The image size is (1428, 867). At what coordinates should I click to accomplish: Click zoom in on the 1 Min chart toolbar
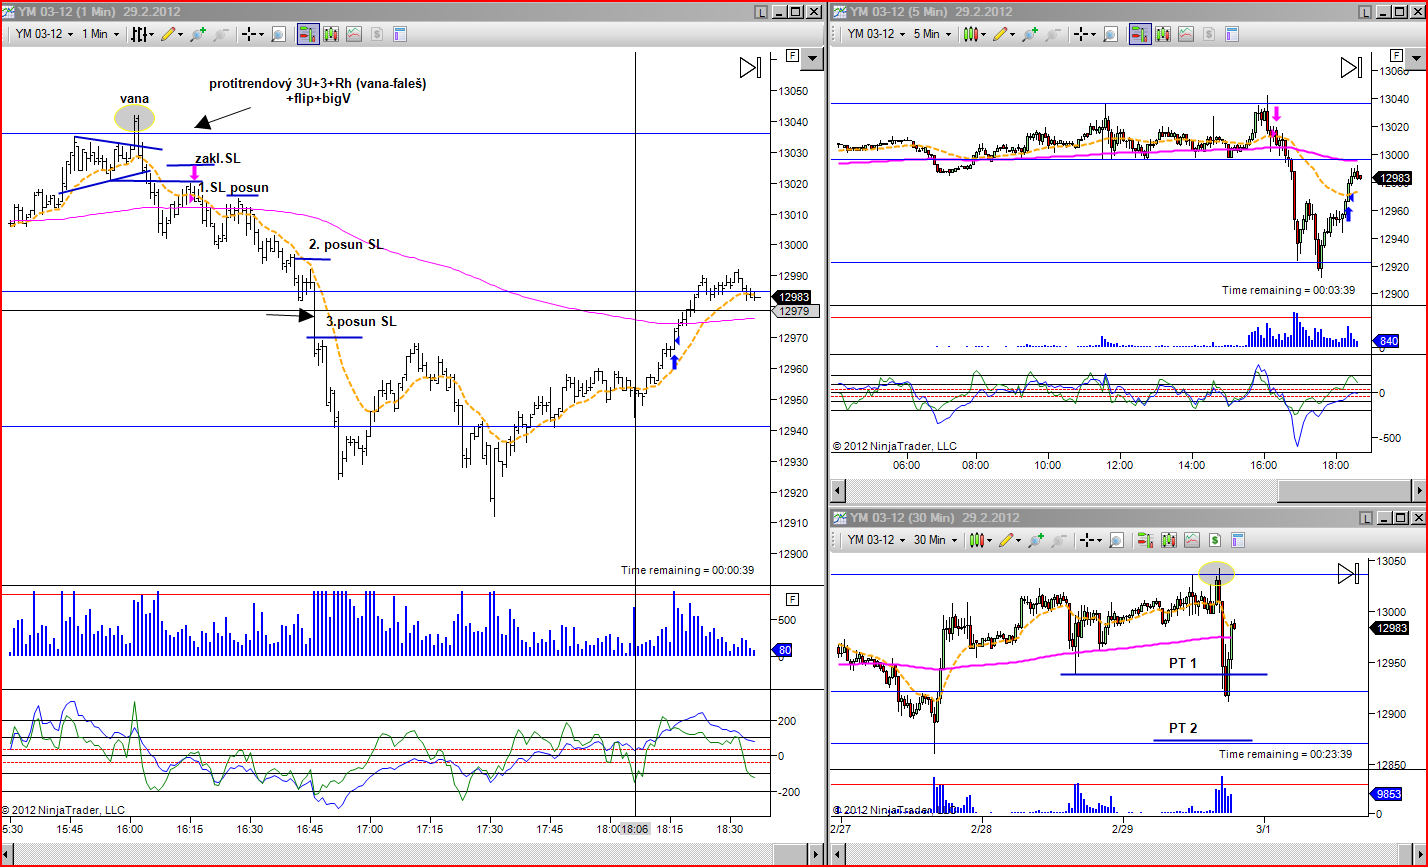(x=198, y=34)
